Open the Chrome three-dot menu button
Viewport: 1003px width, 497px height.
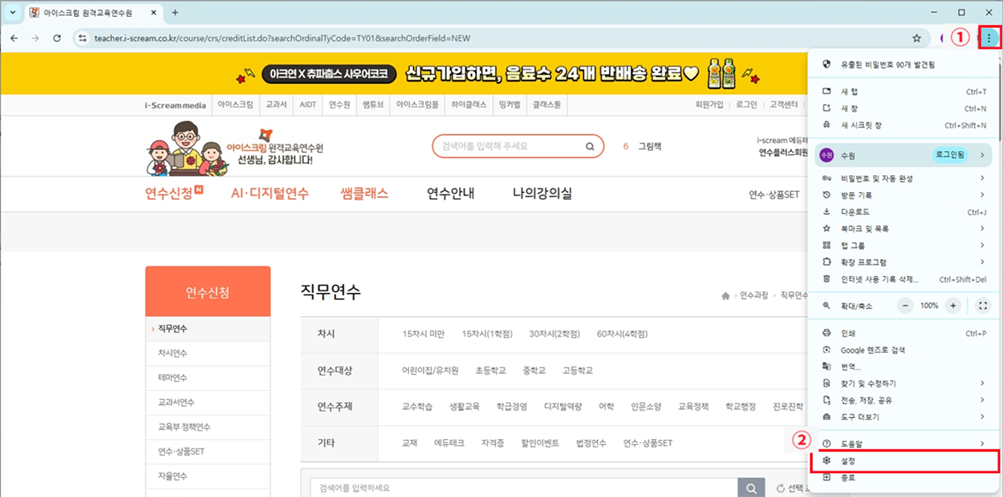989,38
